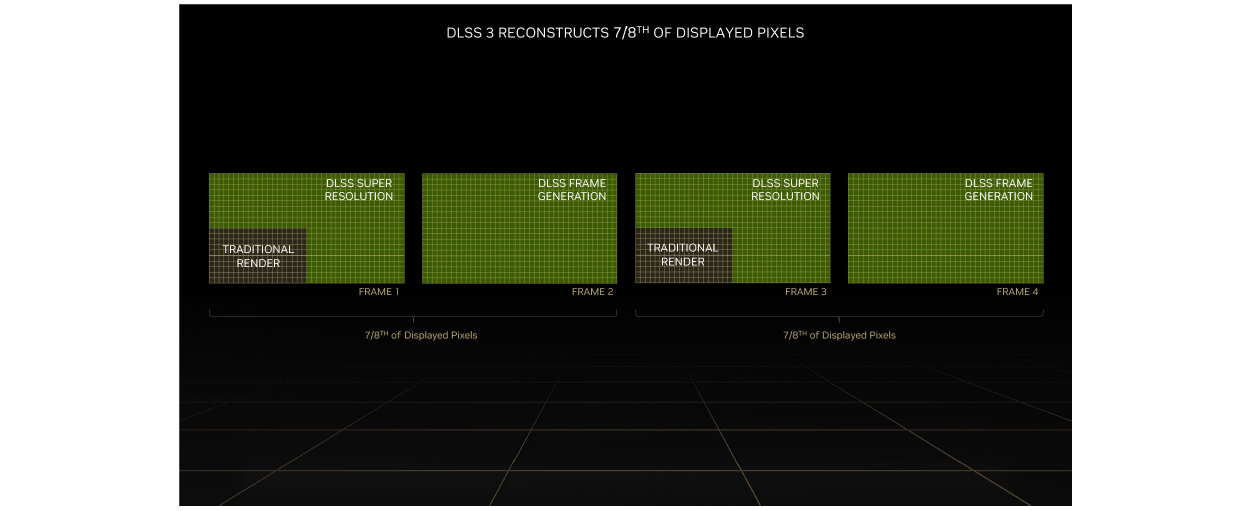Click the "FRAME 3" caption
This screenshot has height=511, width=1251.
pyautogui.click(x=806, y=292)
